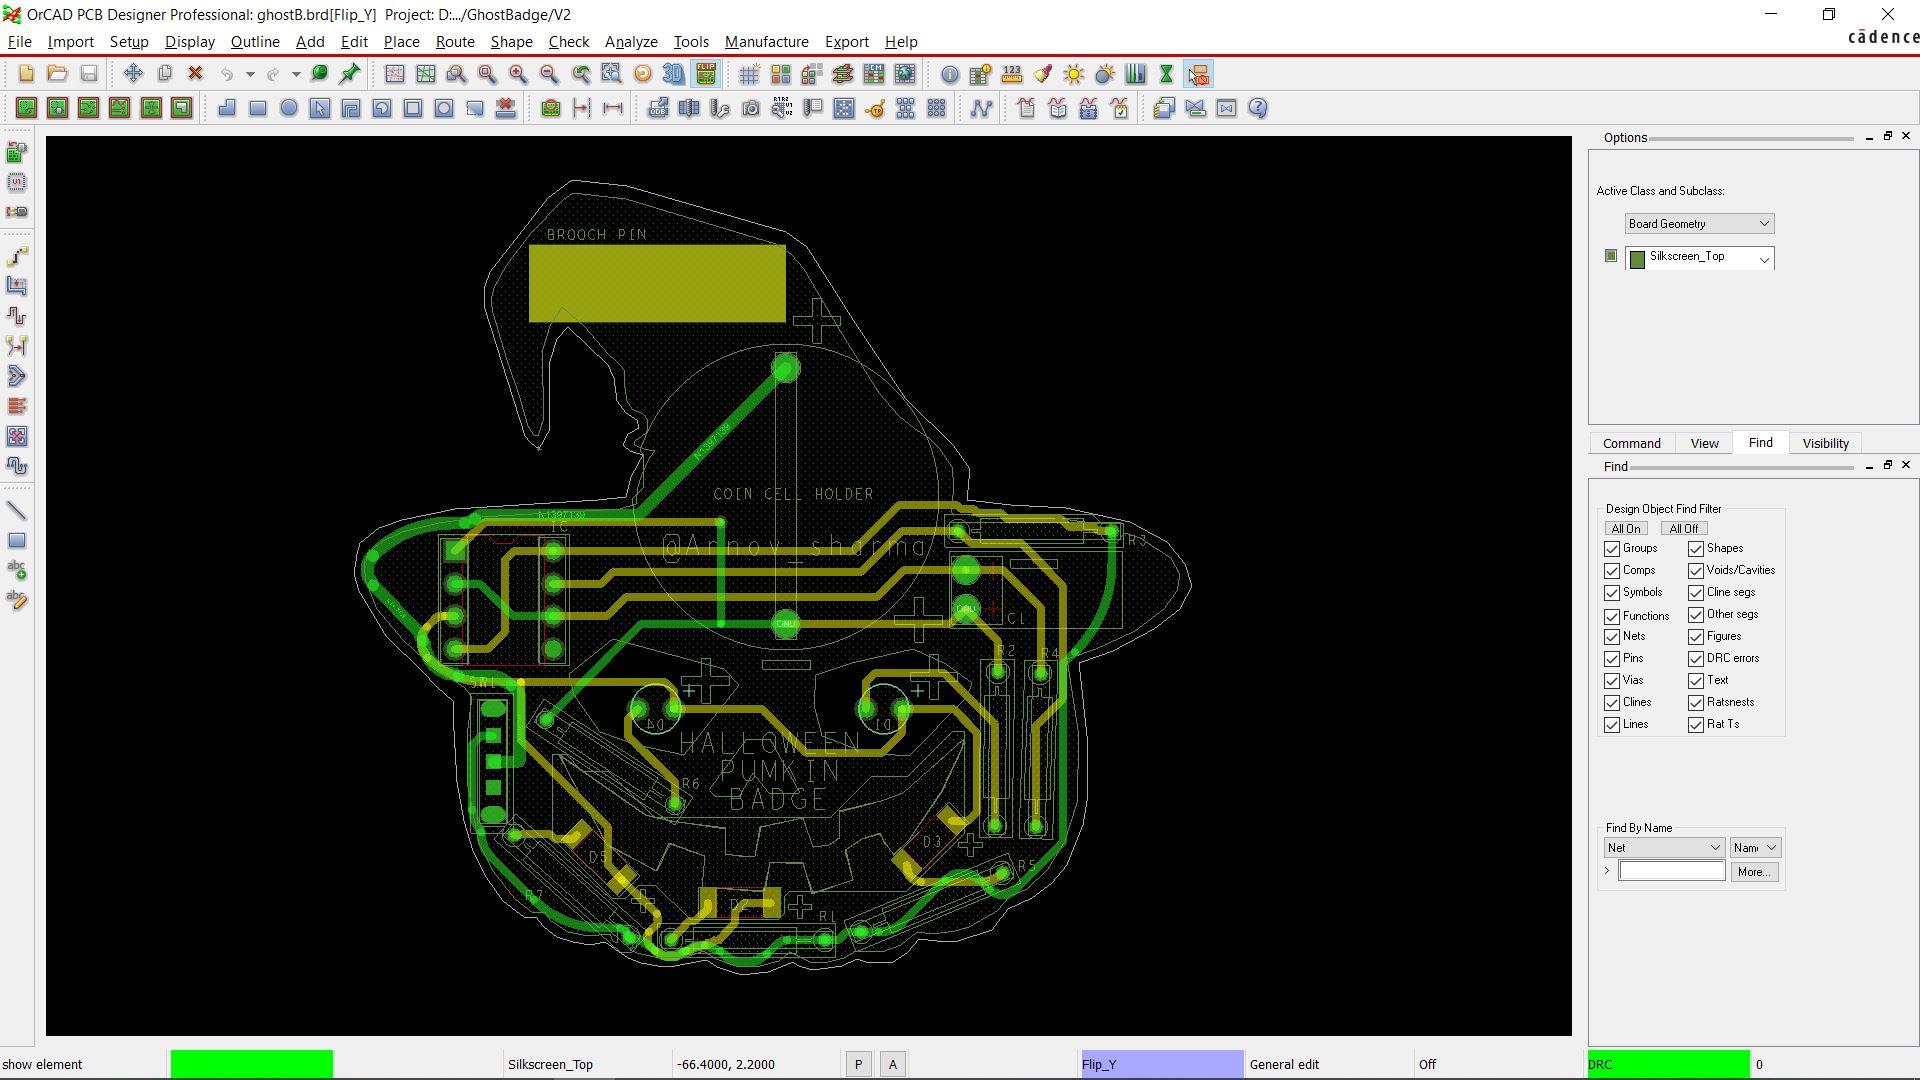This screenshot has height=1080, width=1920.
Task: Disable the Ratsnests find filter
Action: click(x=1696, y=703)
